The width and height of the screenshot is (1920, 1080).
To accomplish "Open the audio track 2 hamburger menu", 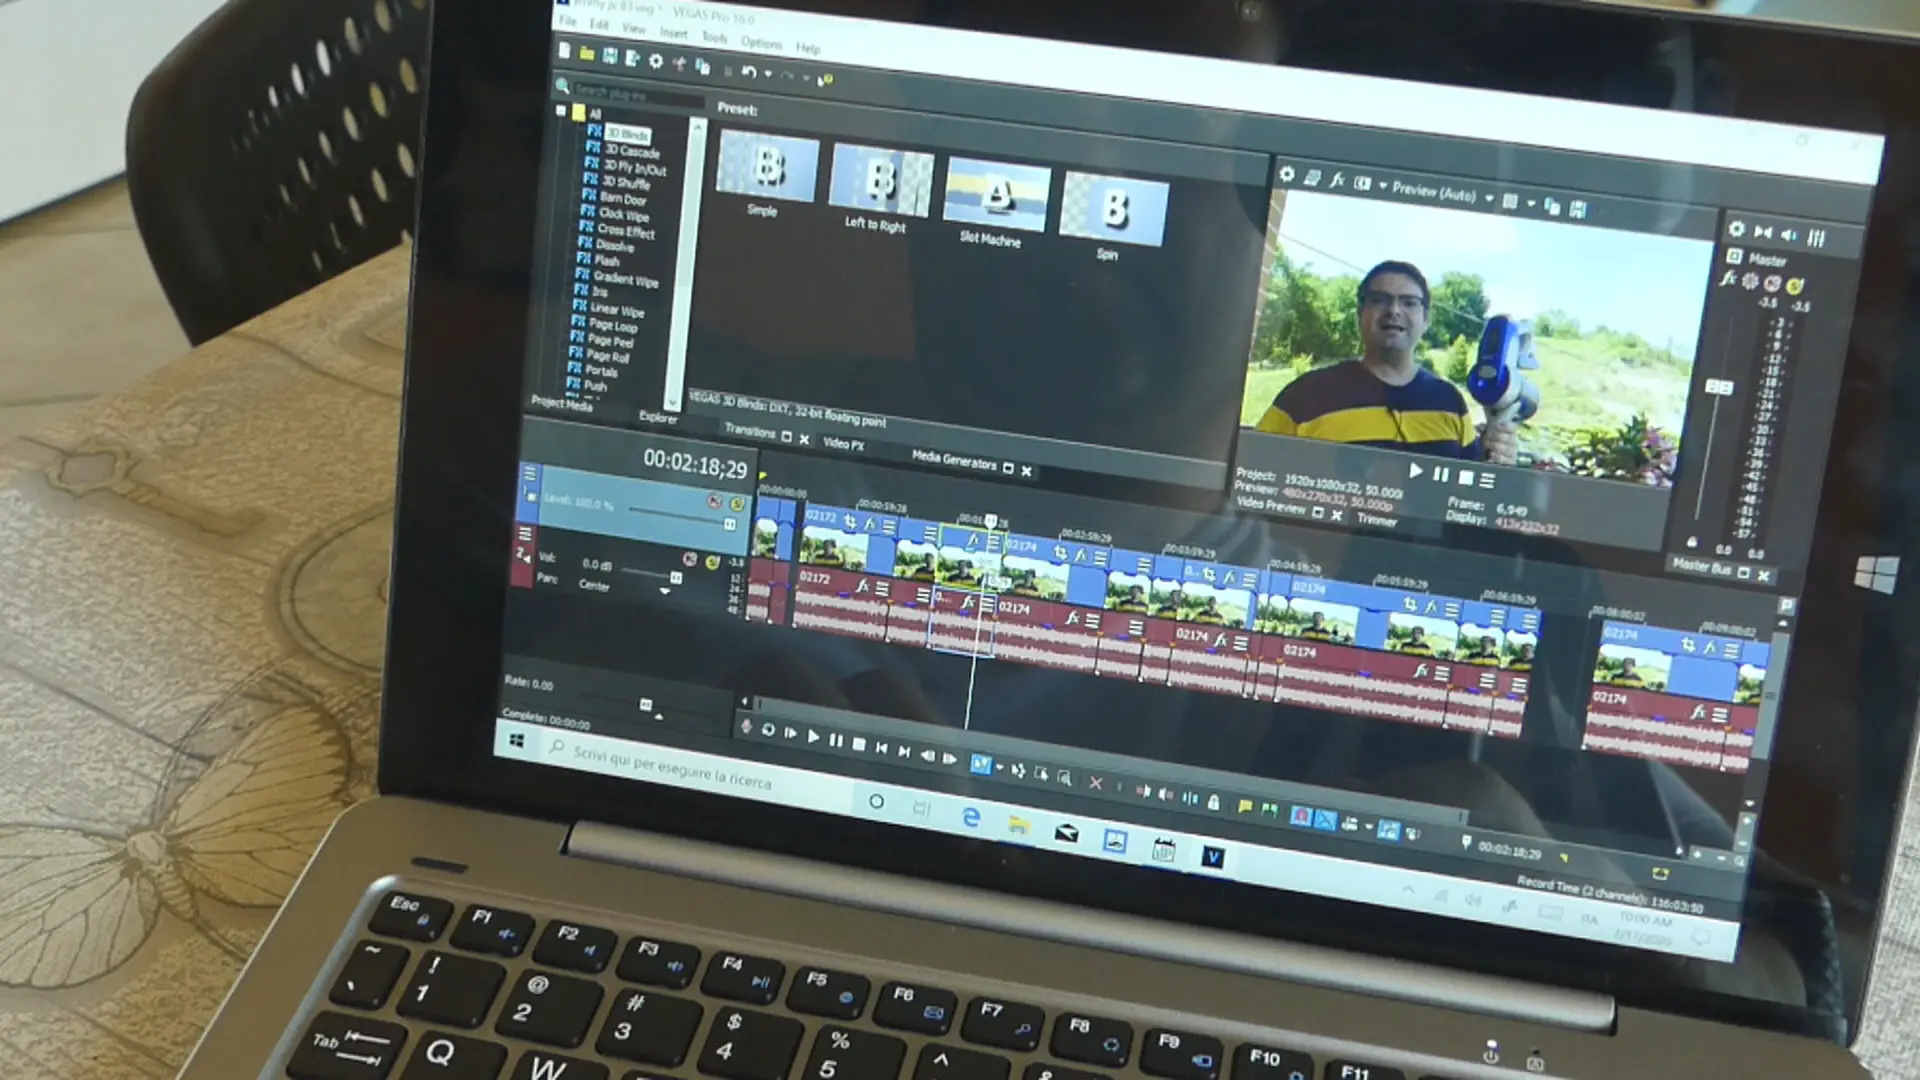I will [x=525, y=533].
